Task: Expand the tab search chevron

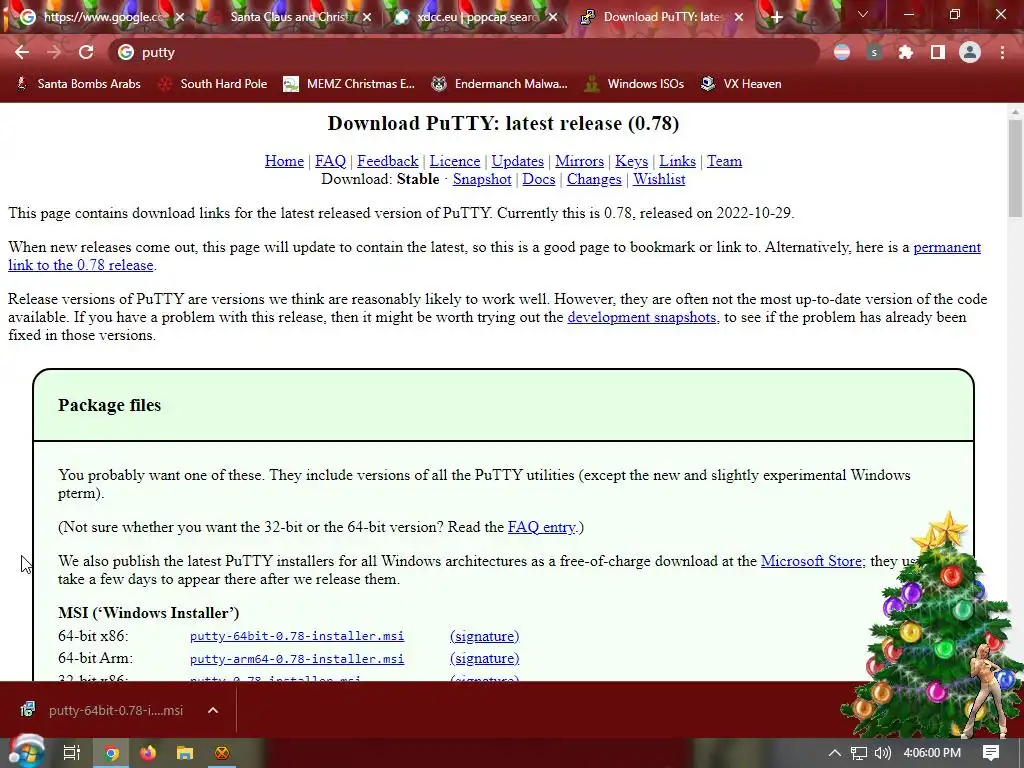Action: click(x=863, y=14)
